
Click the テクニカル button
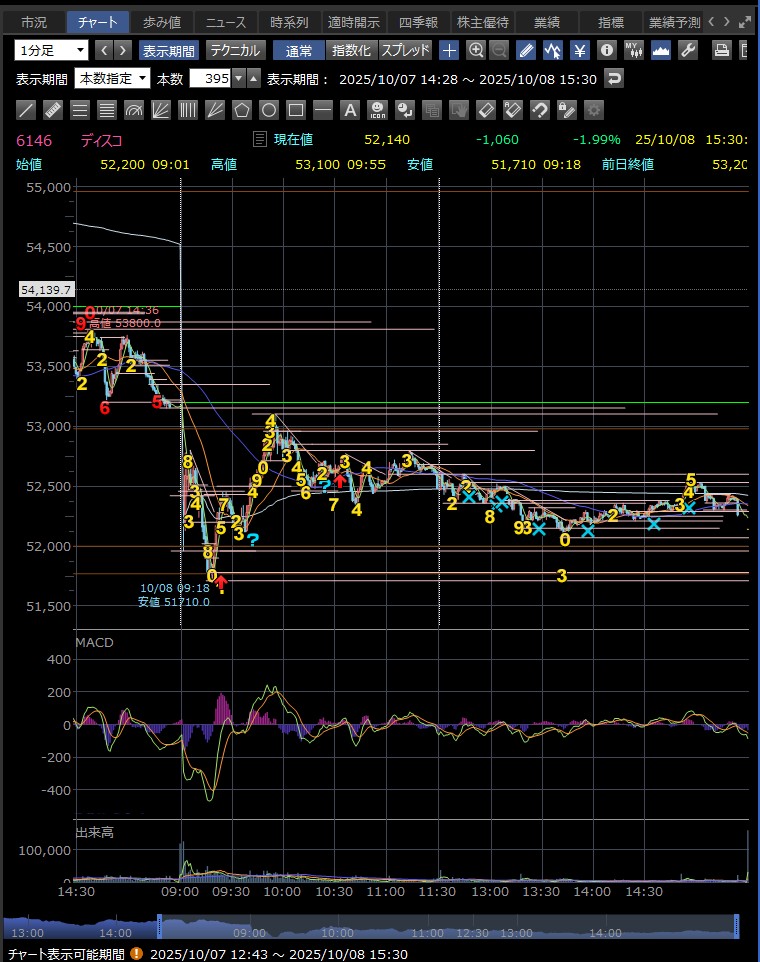coord(235,50)
